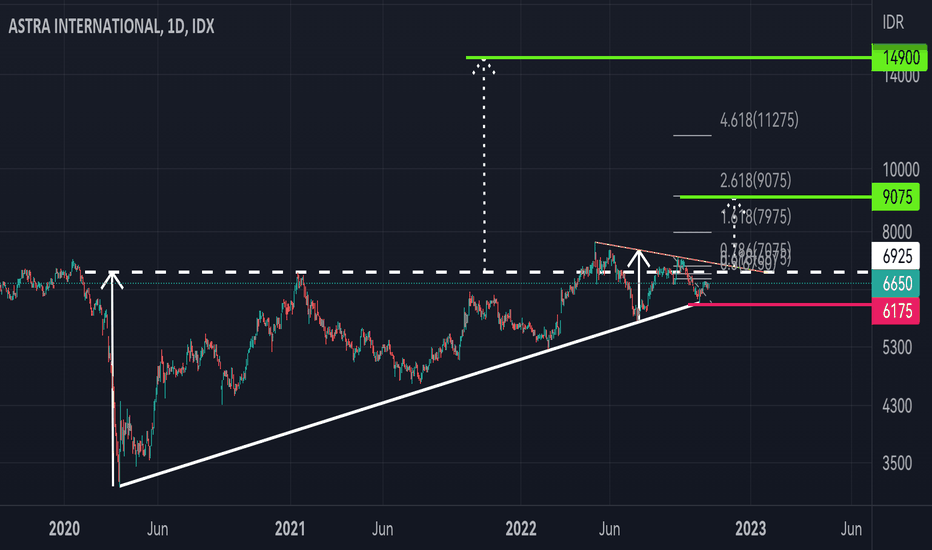The width and height of the screenshot is (932, 550).
Task: Click the 2023 label on time axis
Action: pos(751,529)
